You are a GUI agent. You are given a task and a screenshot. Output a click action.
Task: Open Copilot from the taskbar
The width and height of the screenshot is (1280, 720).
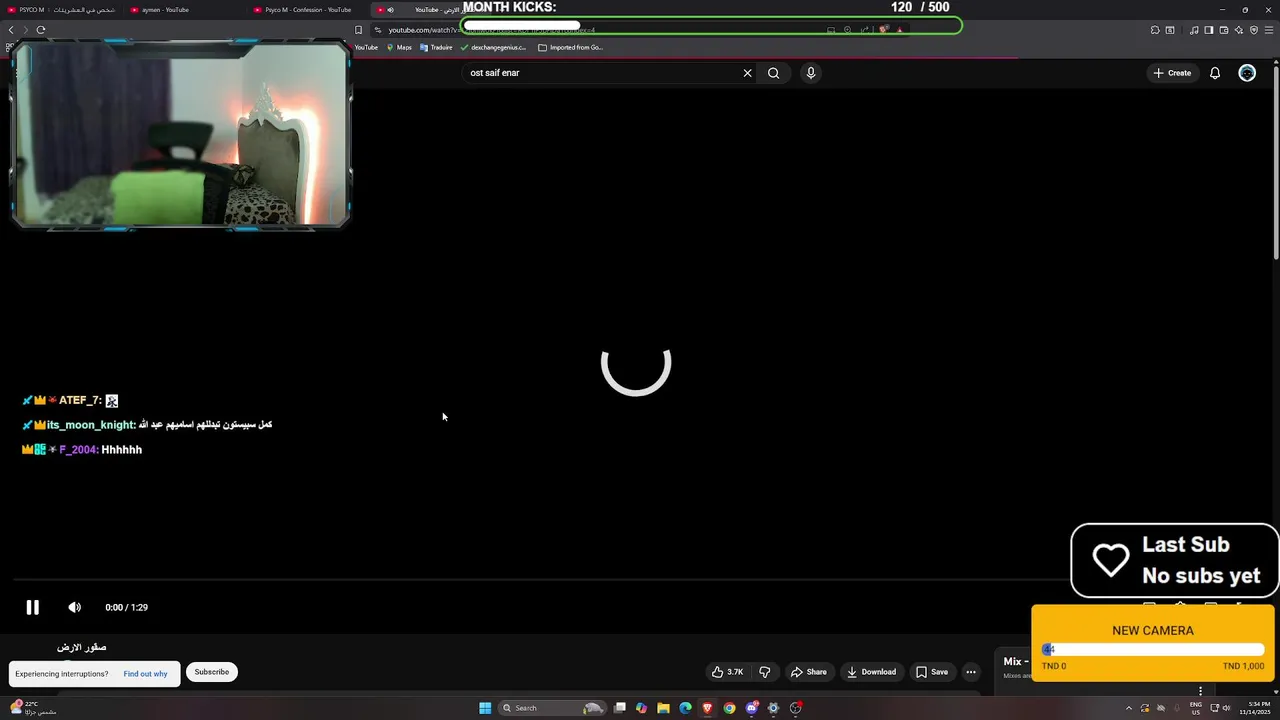click(641, 708)
